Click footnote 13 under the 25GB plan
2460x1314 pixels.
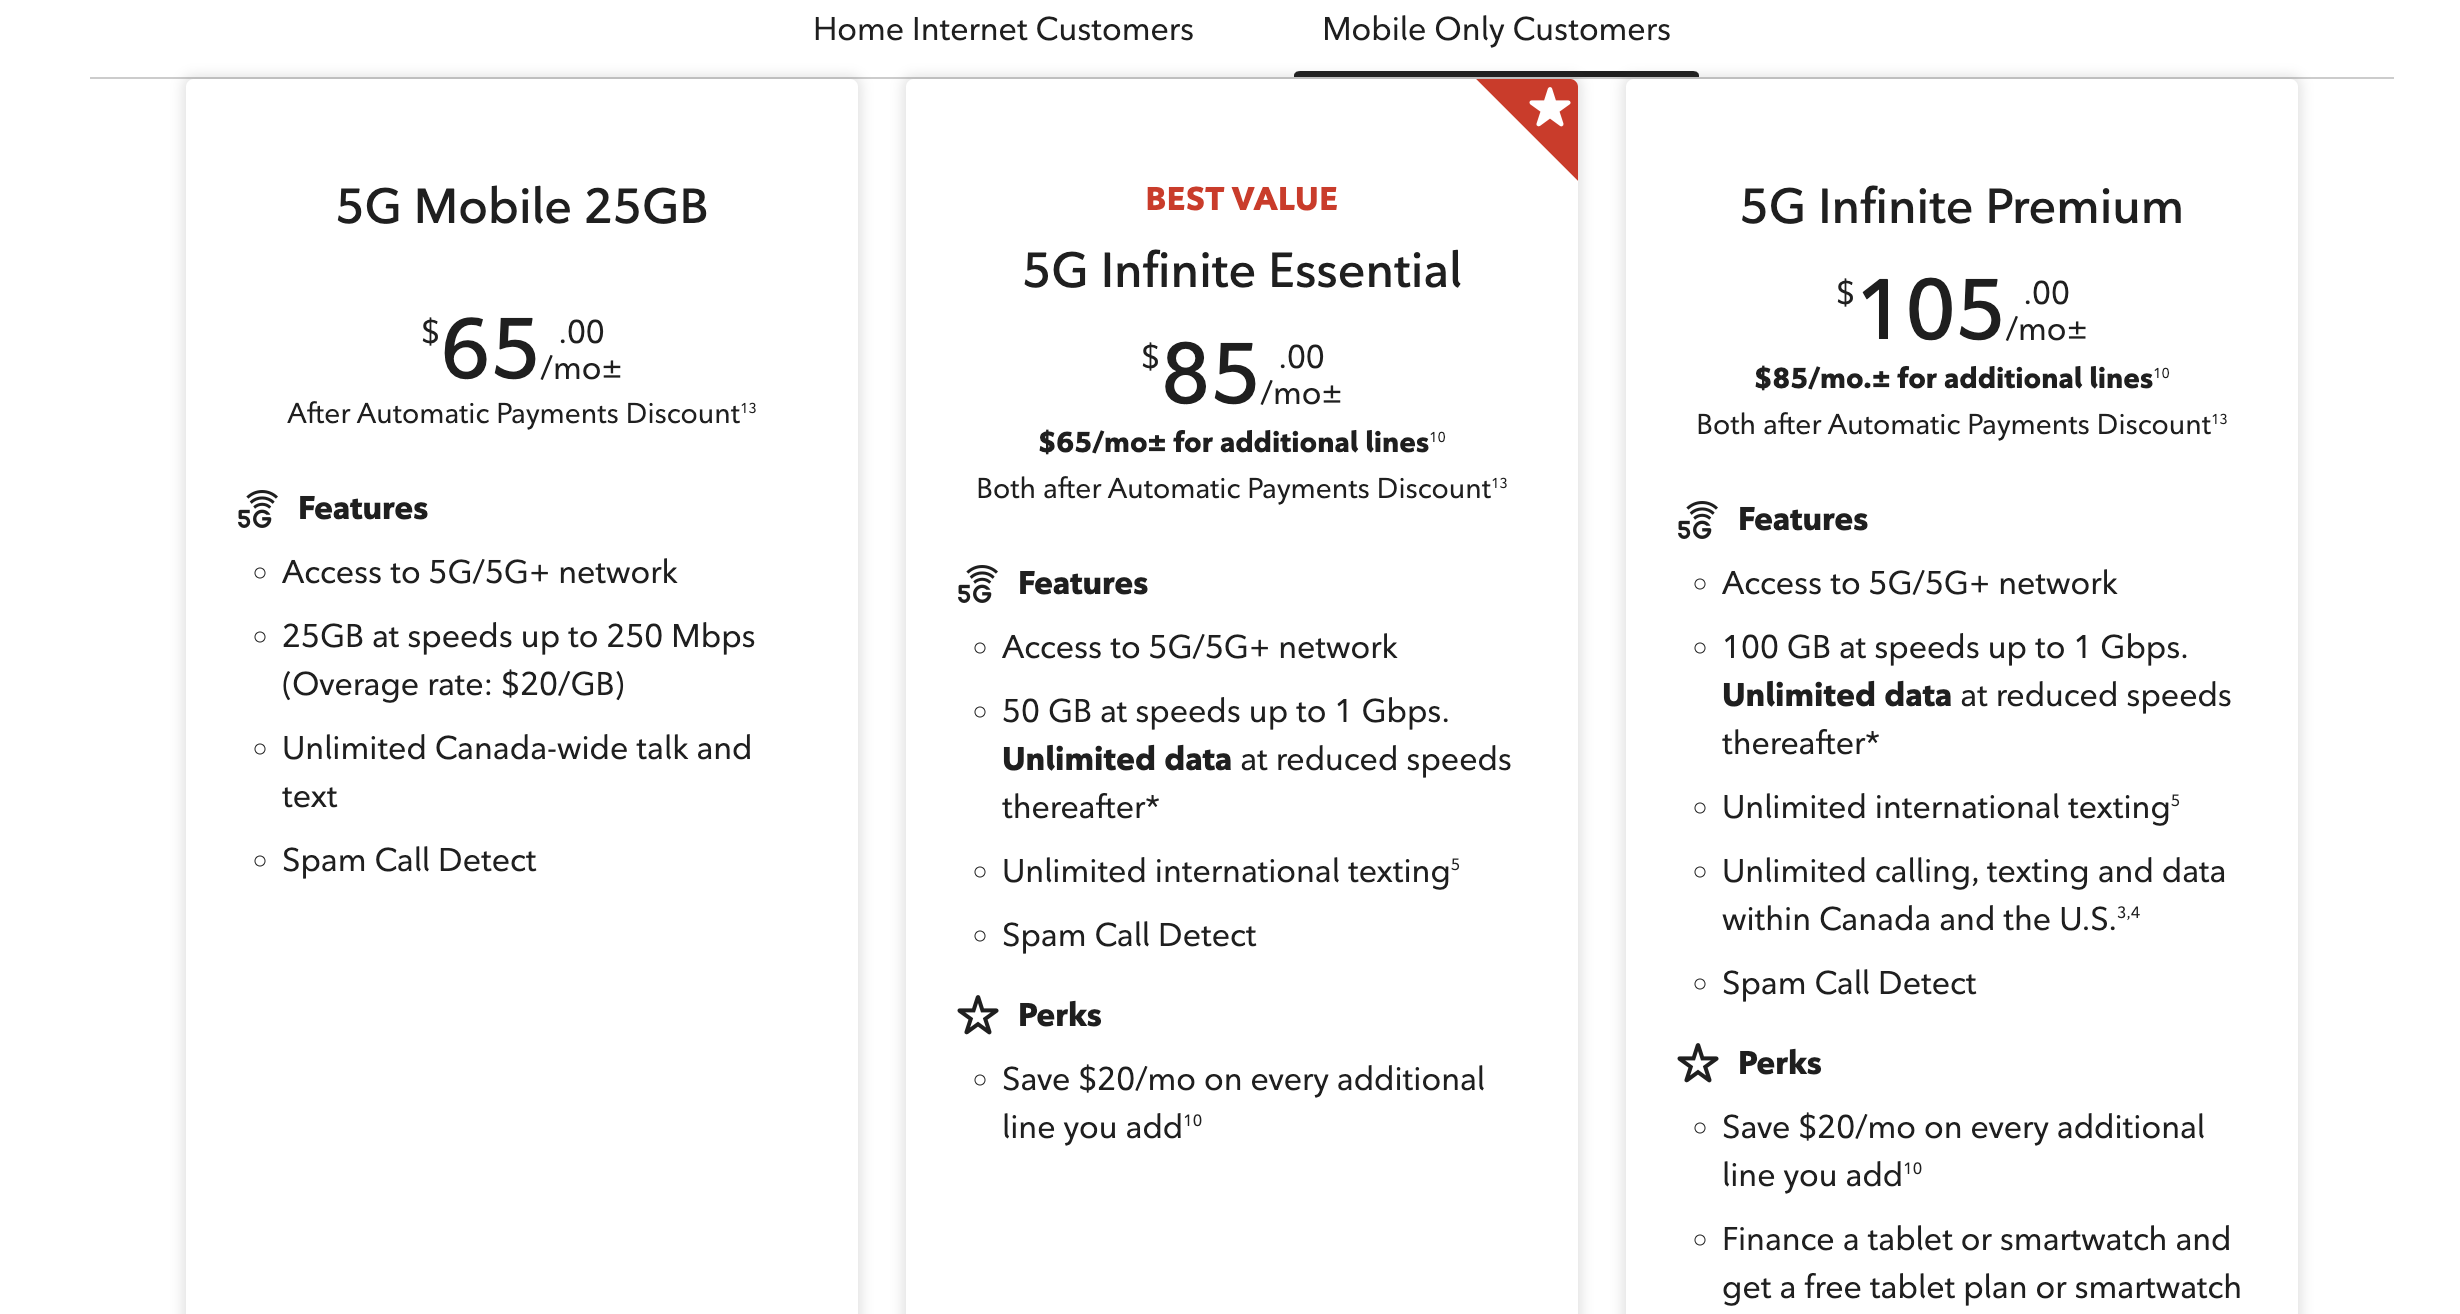(x=748, y=408)
